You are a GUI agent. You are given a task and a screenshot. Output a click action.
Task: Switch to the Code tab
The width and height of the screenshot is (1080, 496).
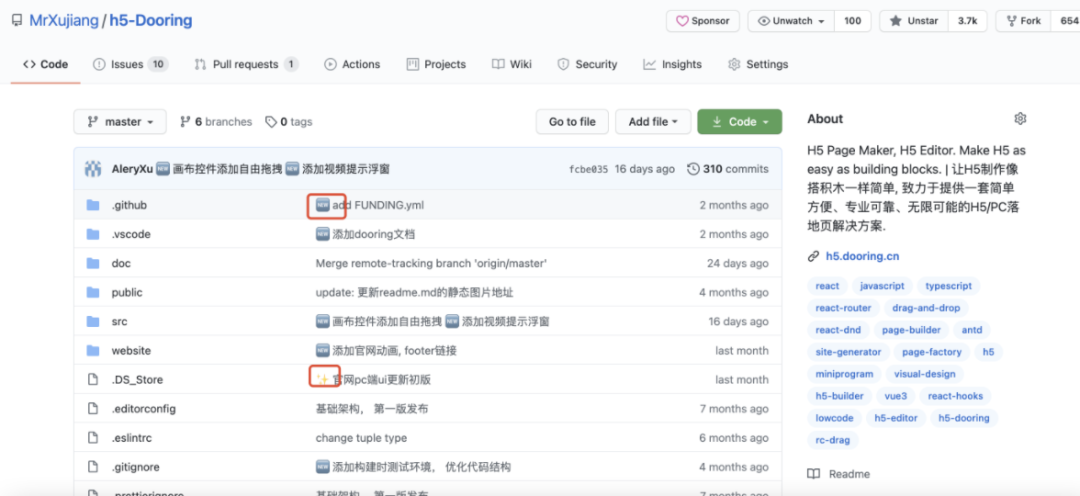coord(45,64)
